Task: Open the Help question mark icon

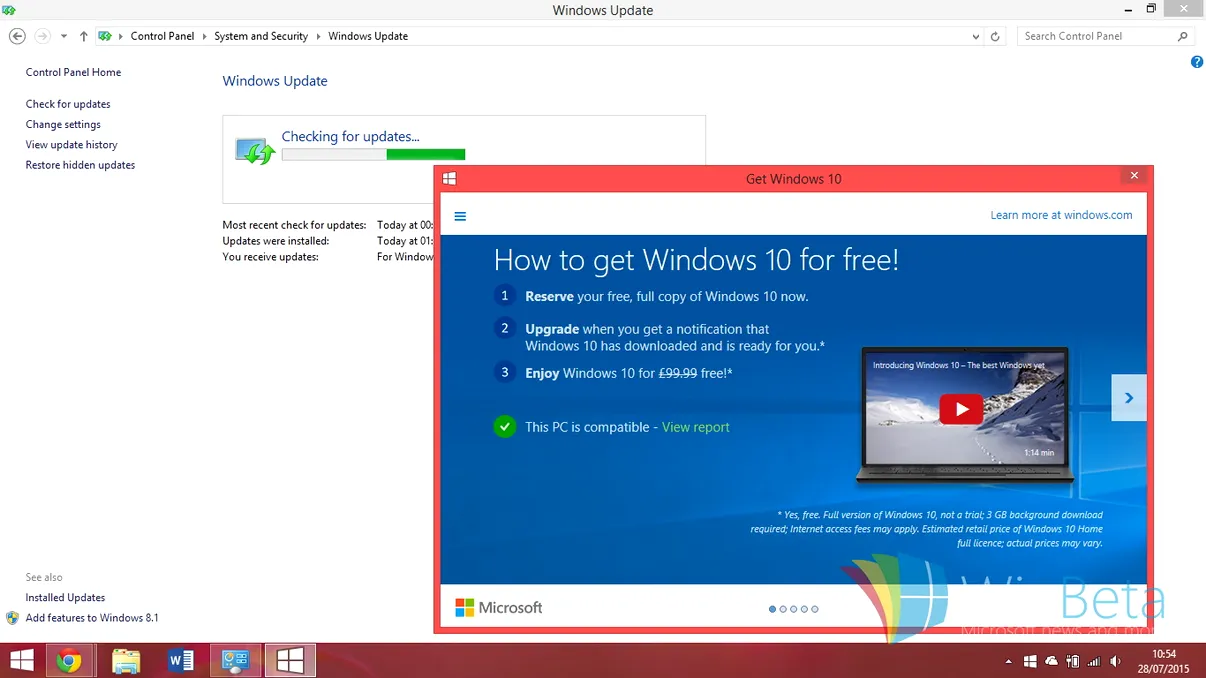Action: pos(1197,62)
